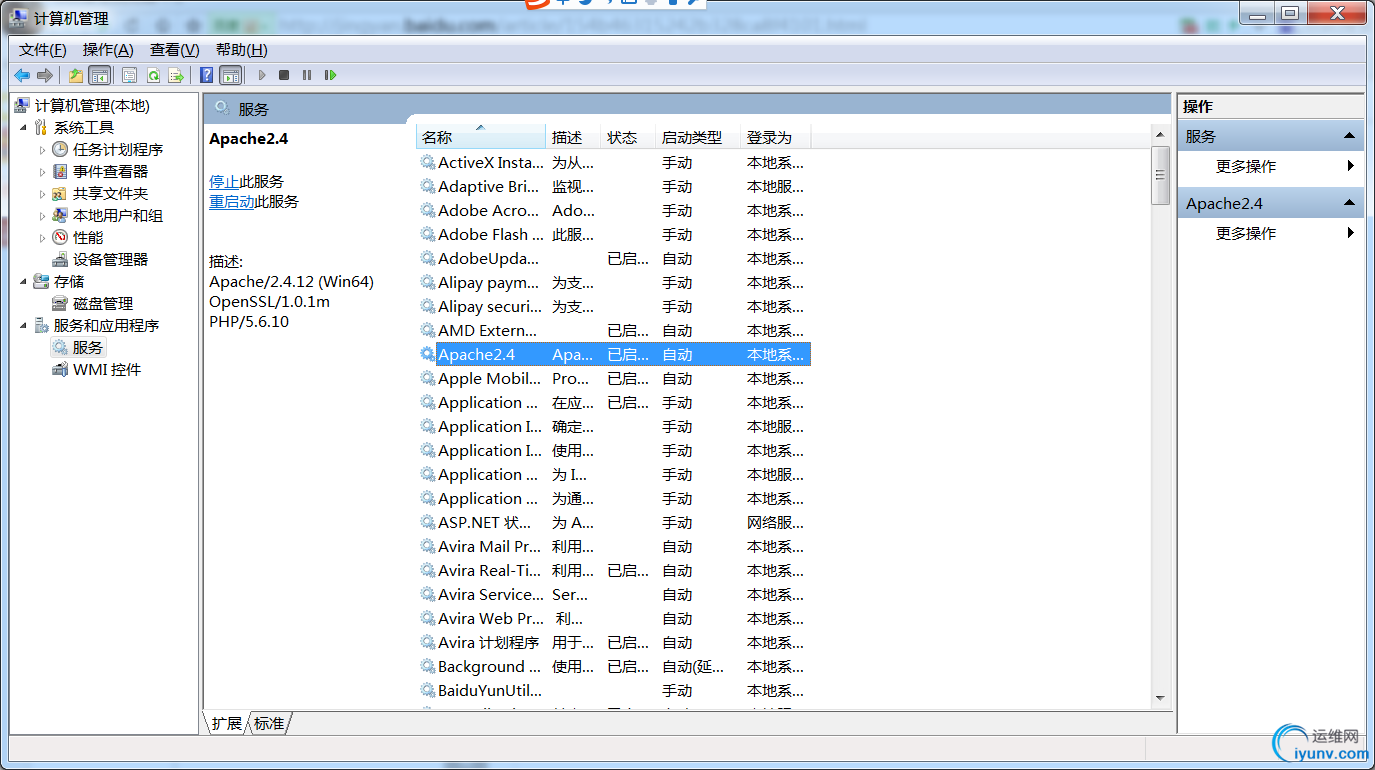Open the 文件(F) menu
The image size is (1375, 770).
tap(43, 50)
